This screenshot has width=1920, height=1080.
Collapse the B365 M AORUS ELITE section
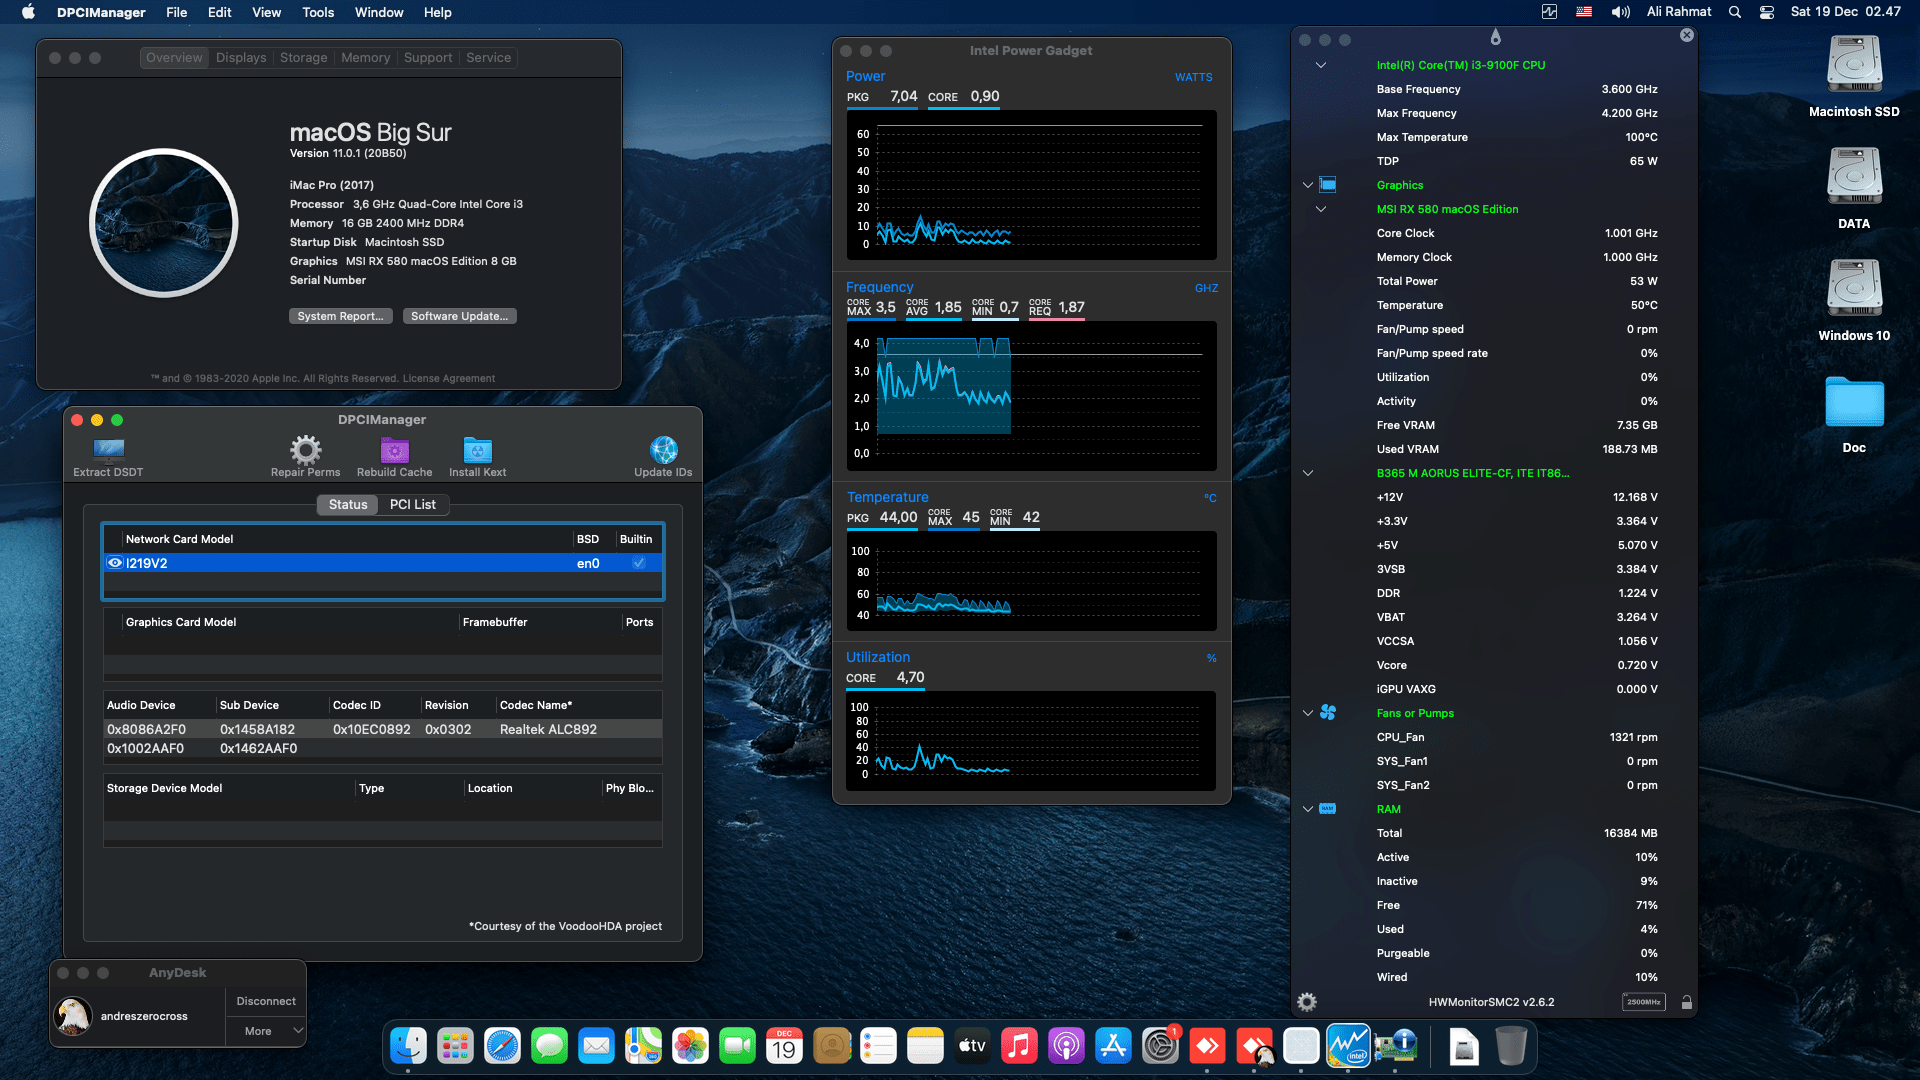[1307, 473]
